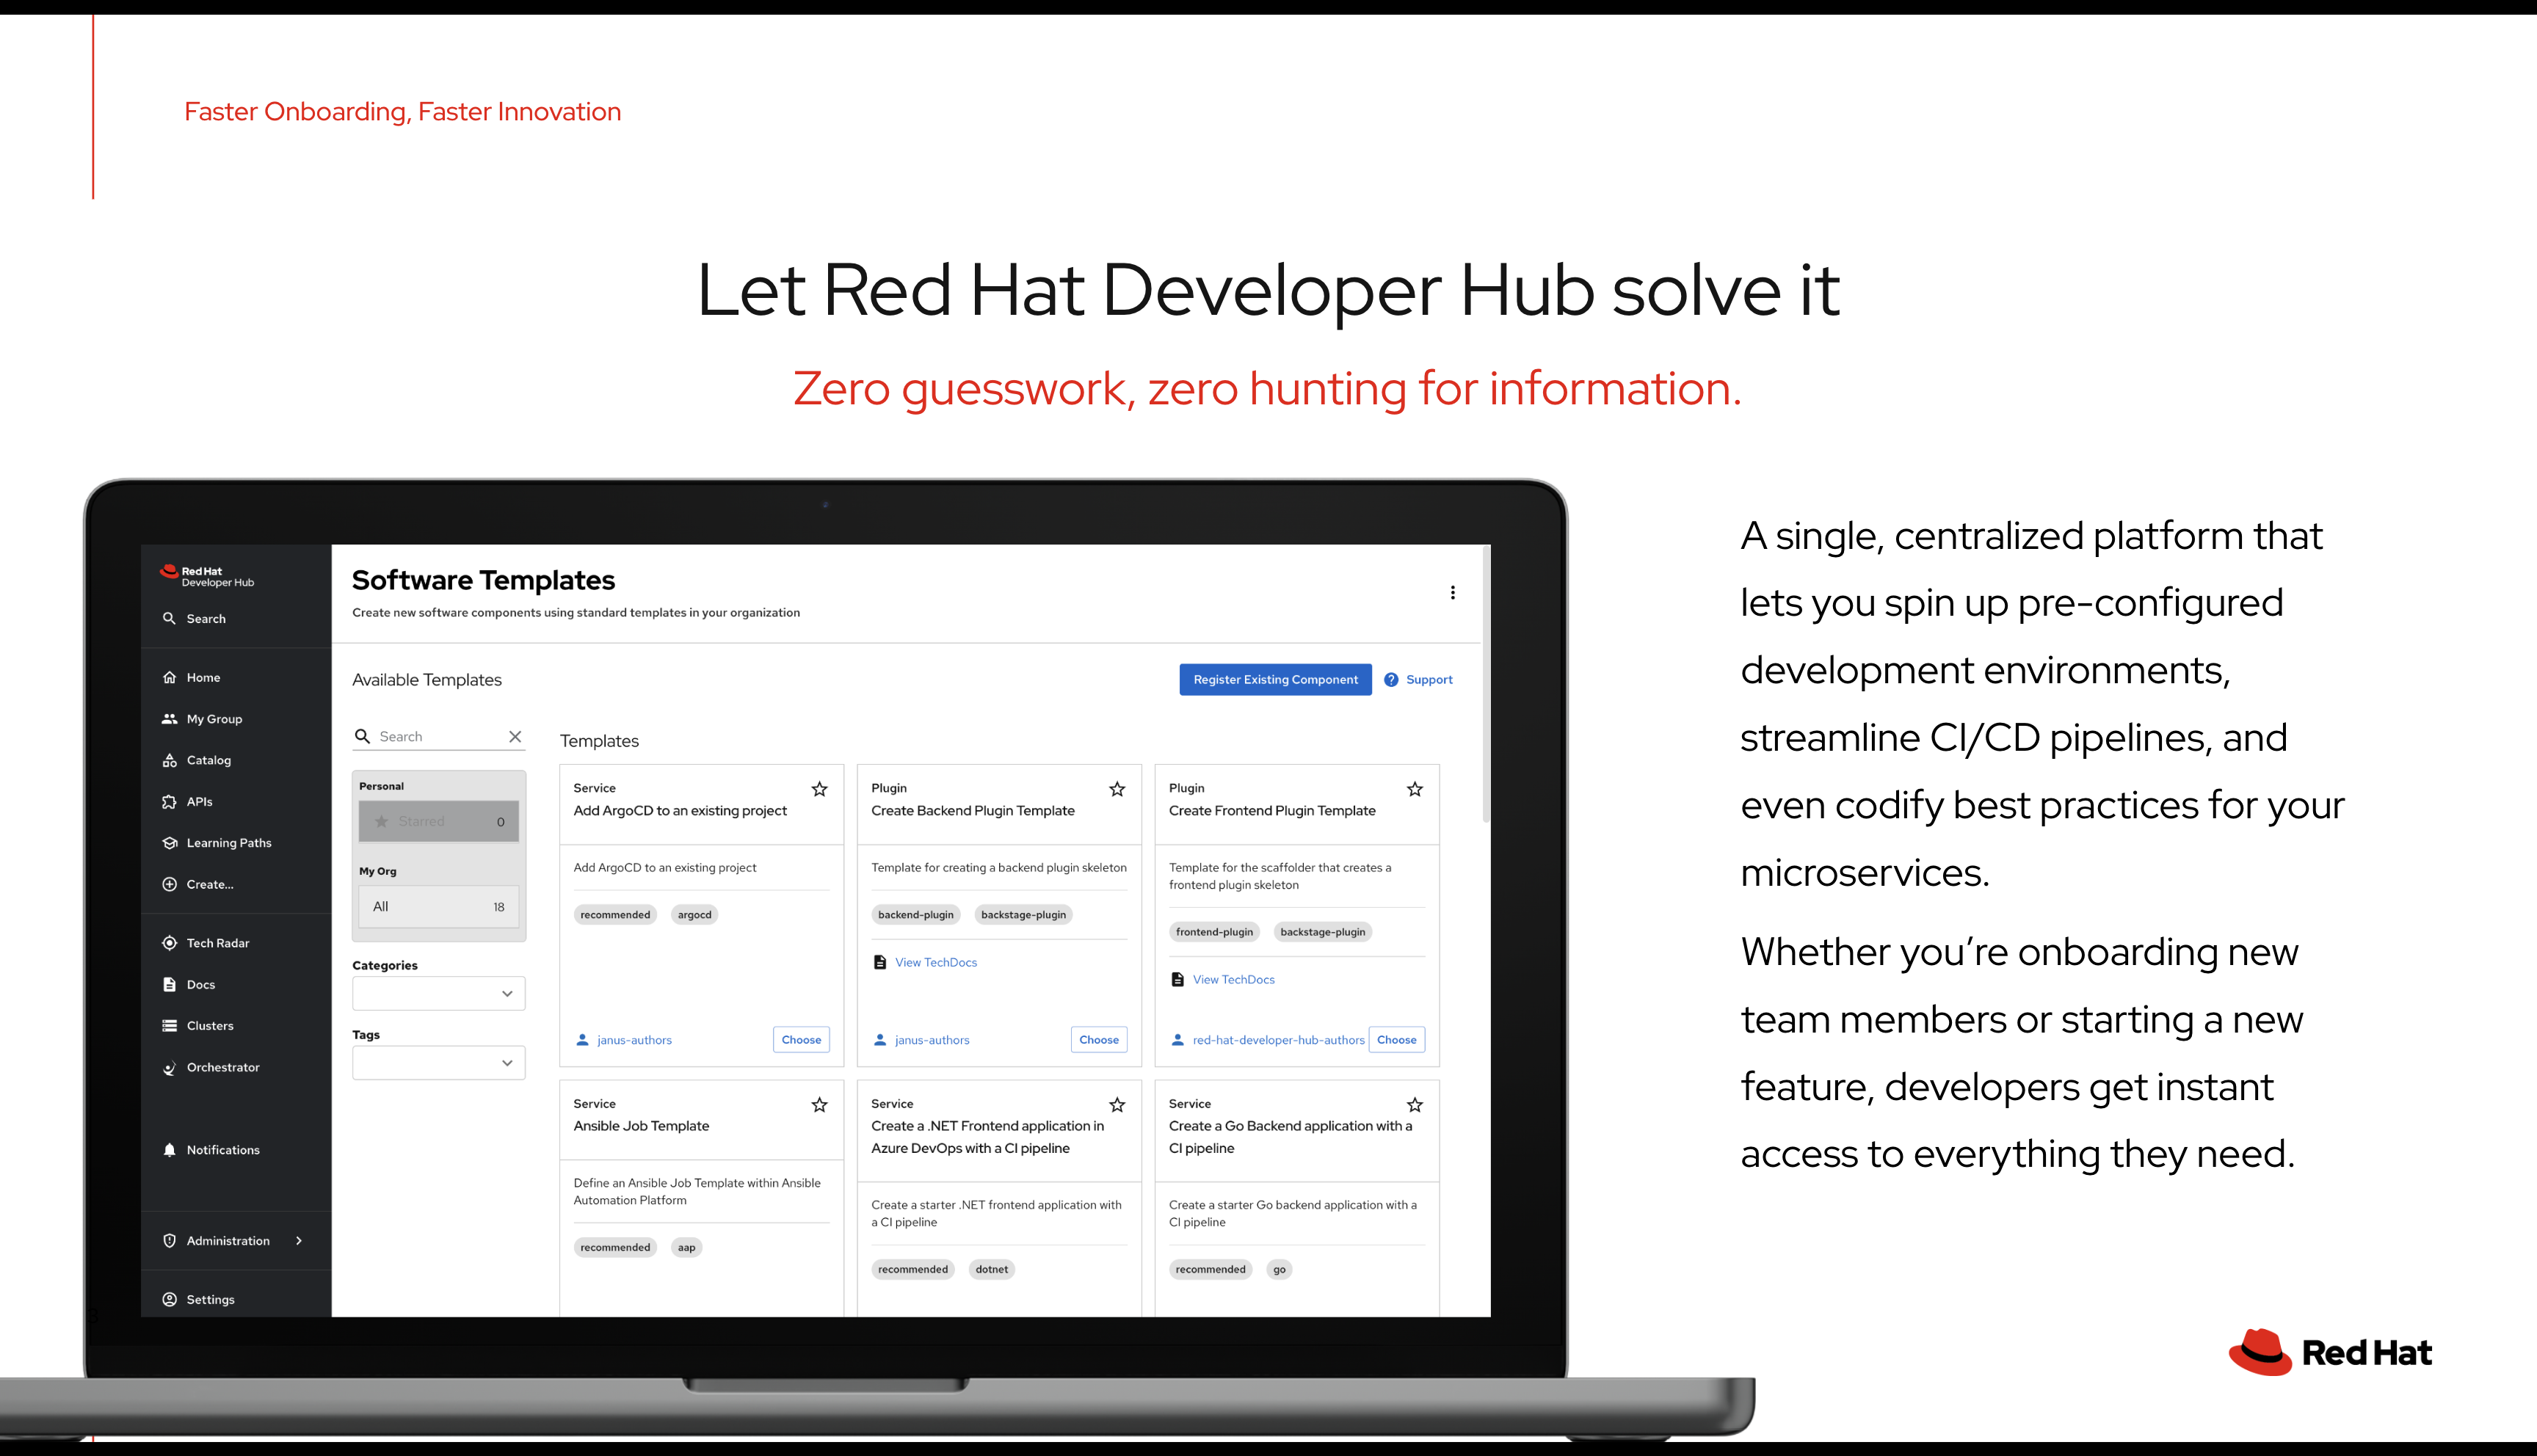The height and width of the screenshot is (1456, 2537).
Task: Choose the Create Backend Plugin Template
Action: 1099,1040
